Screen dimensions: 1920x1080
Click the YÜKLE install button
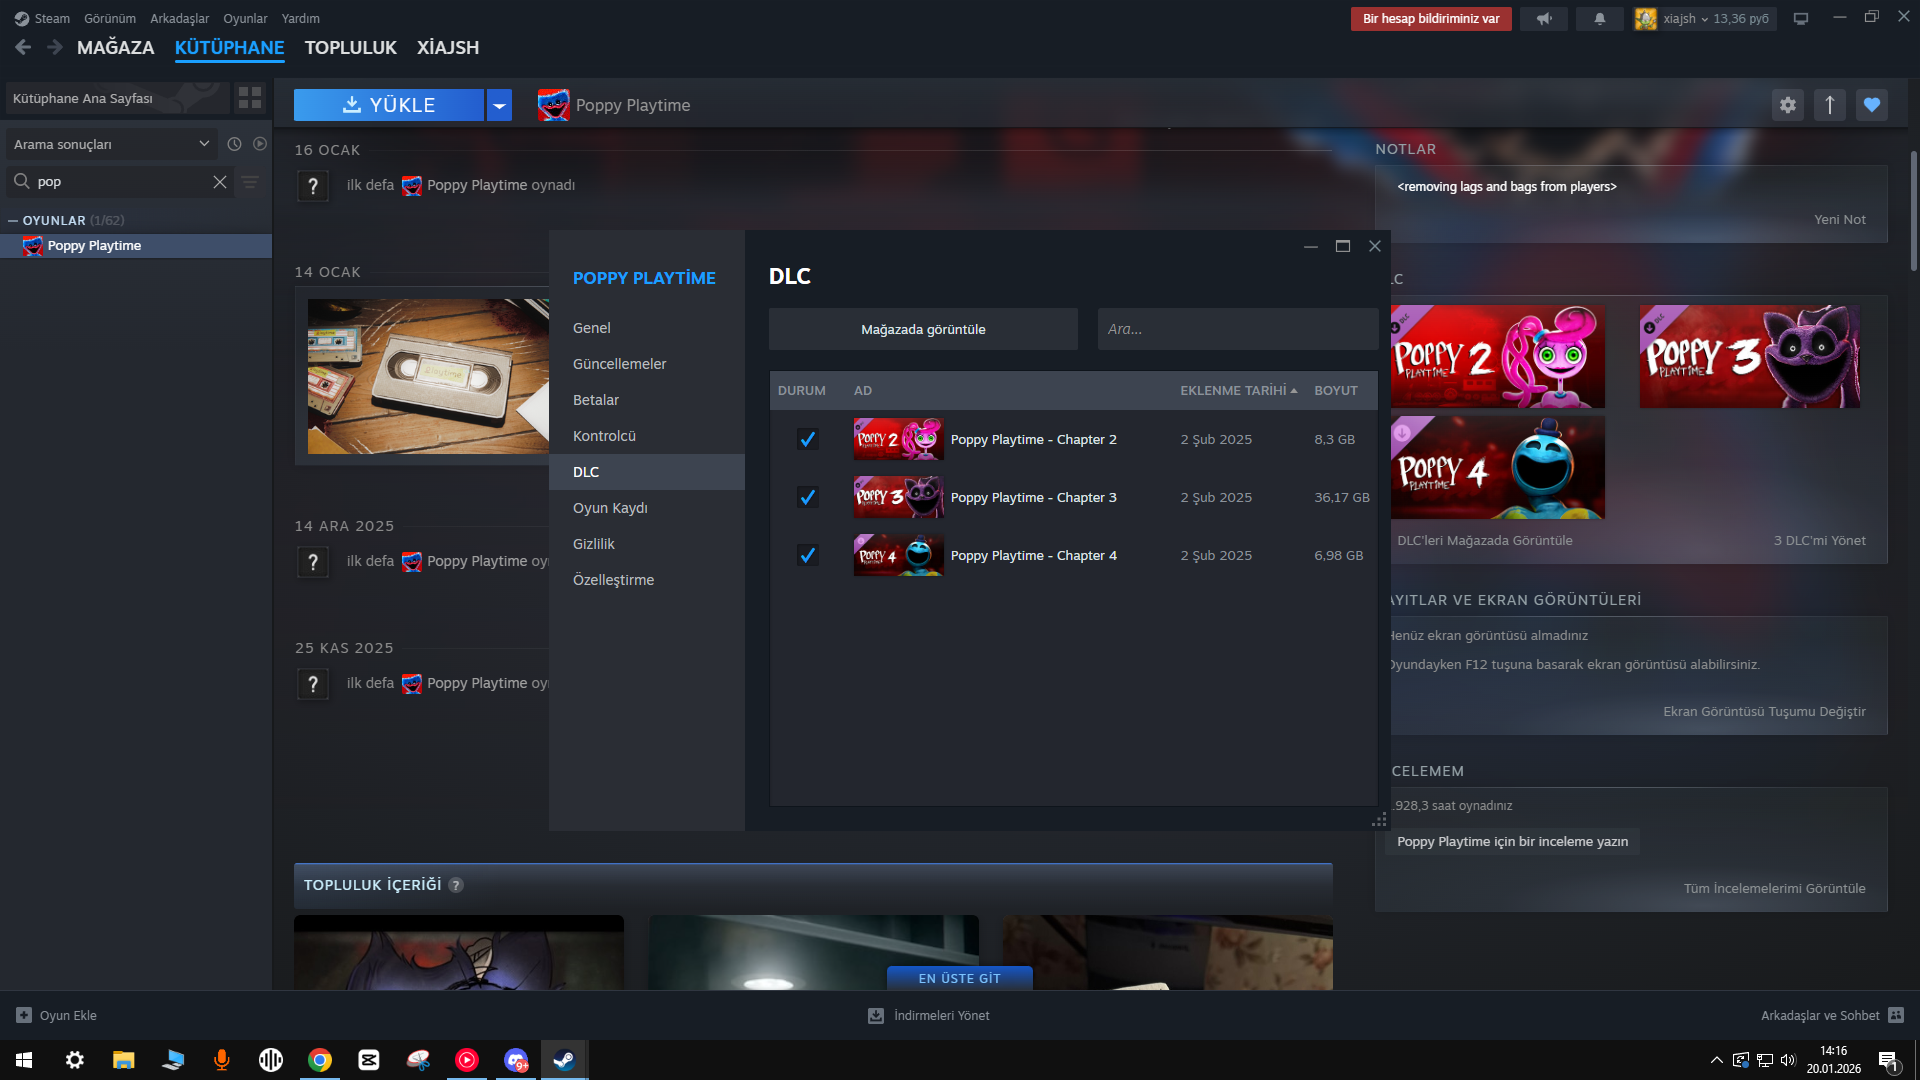[389, 105]
